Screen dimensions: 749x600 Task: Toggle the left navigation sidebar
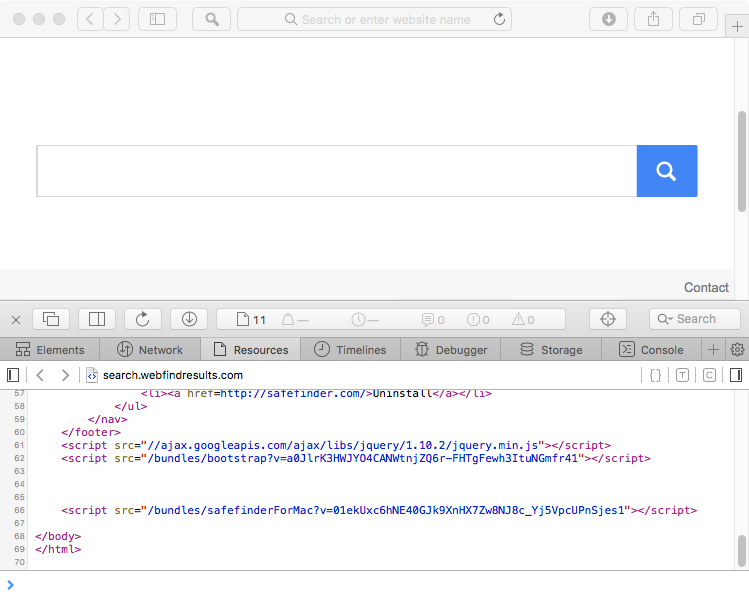click(13, 375)
